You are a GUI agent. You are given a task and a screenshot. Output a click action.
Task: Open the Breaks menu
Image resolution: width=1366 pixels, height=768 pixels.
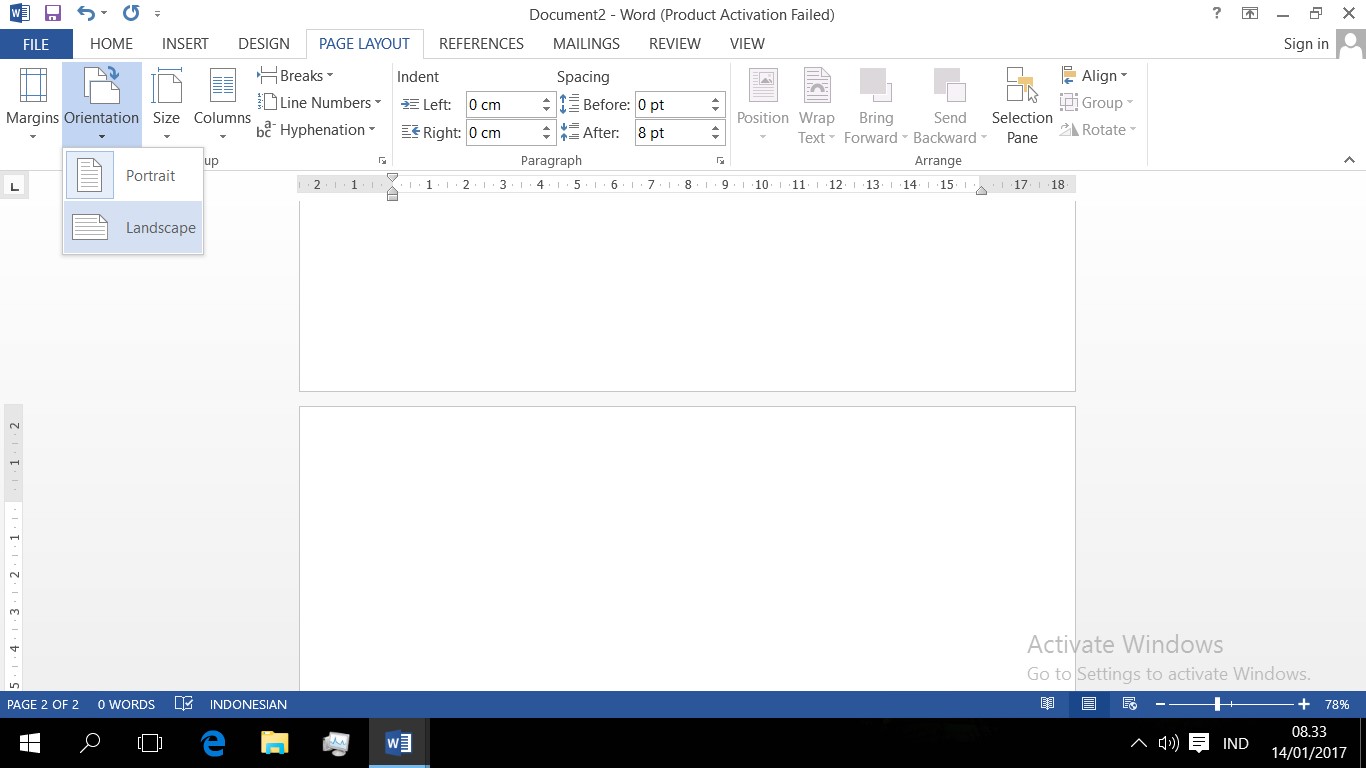(296, 76)
